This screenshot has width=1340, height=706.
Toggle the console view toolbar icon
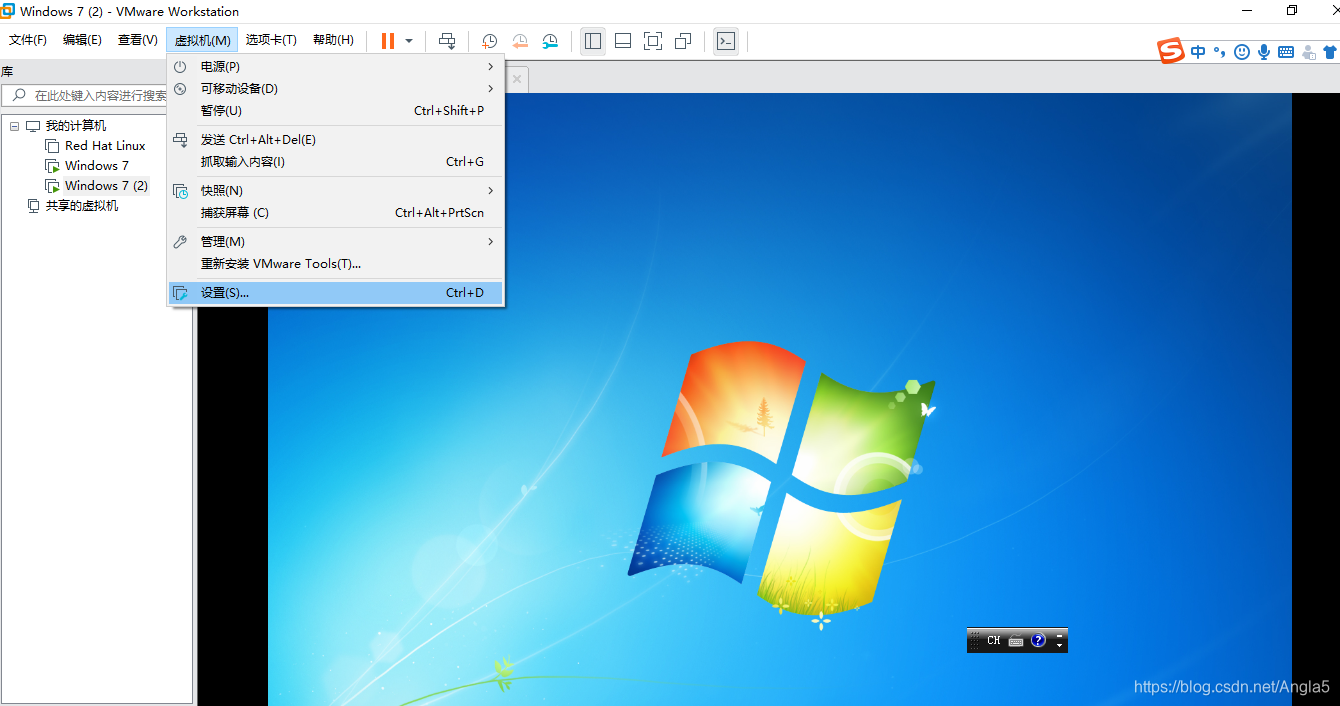coord(727,41)
